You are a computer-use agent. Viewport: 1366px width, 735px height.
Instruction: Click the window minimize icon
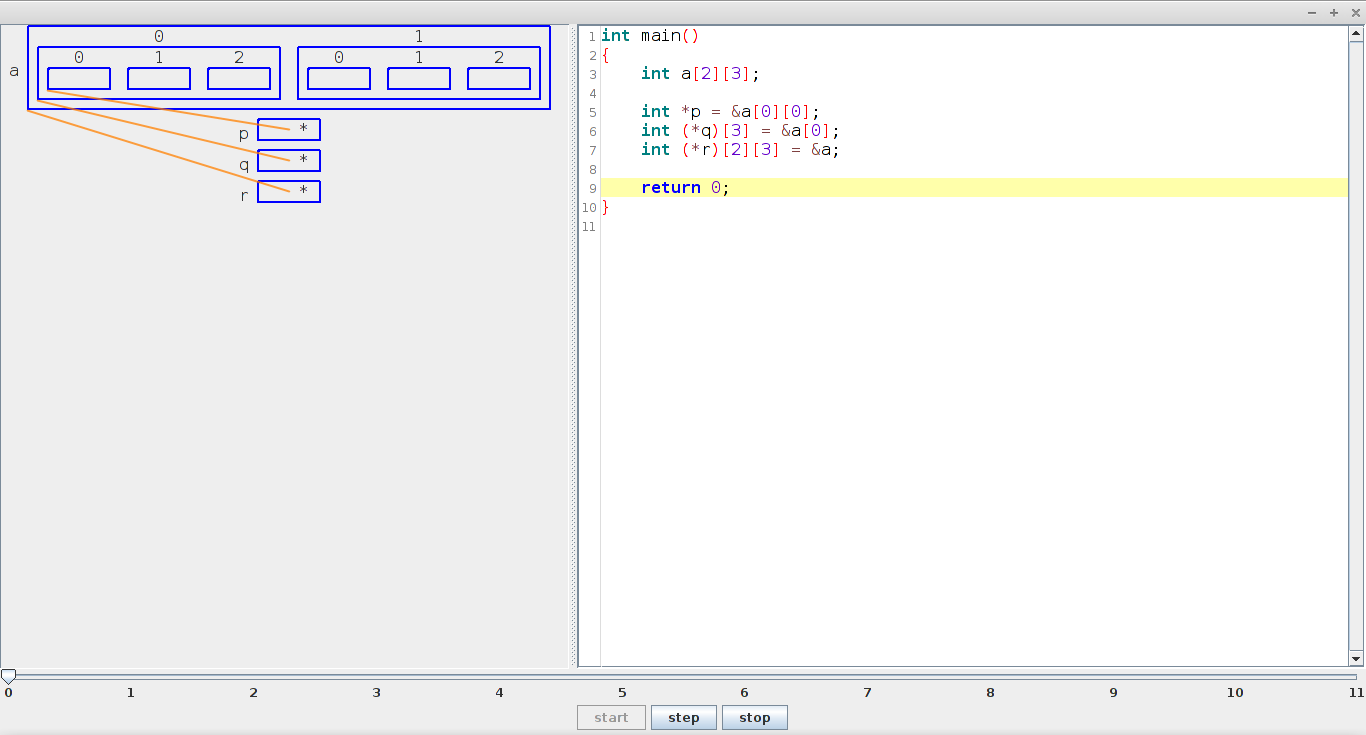(x=1312, y=12)
